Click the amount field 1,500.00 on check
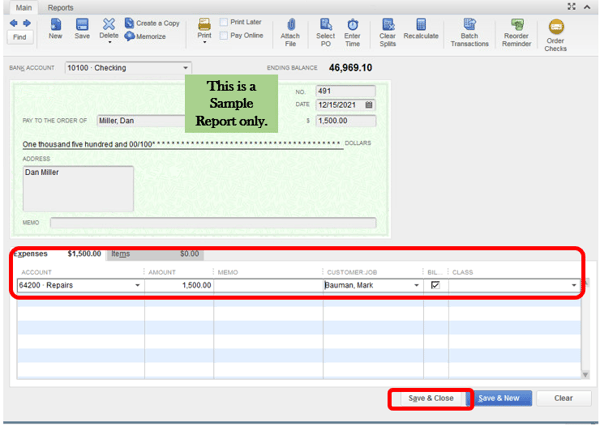 (x=346, y=121)
